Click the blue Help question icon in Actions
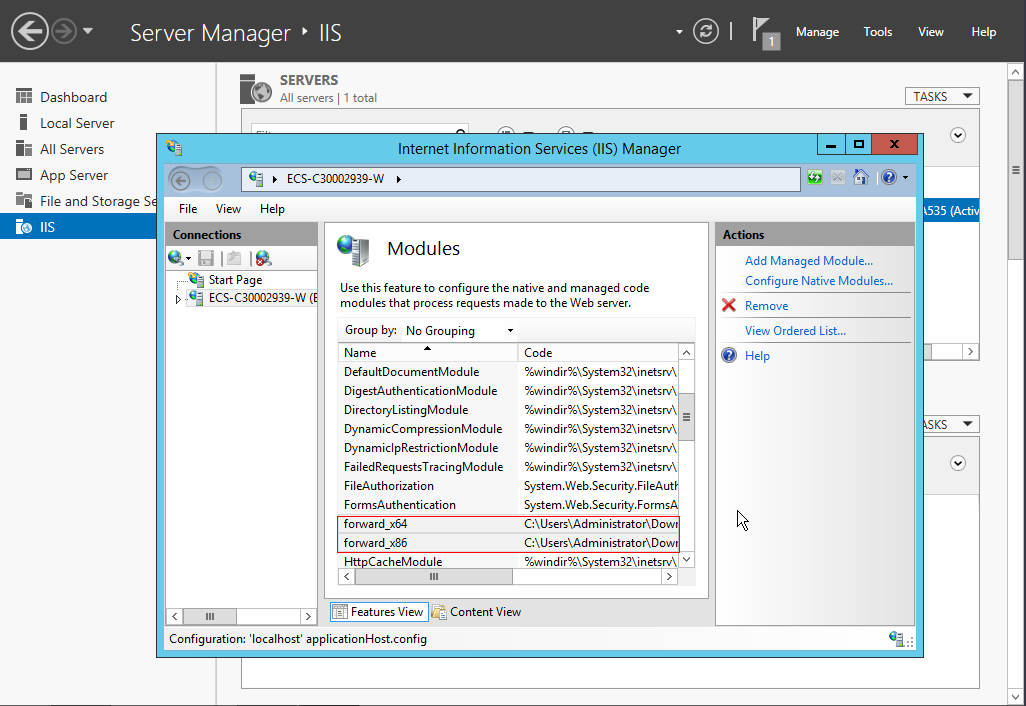1026x706 pixels. [729, 355]
